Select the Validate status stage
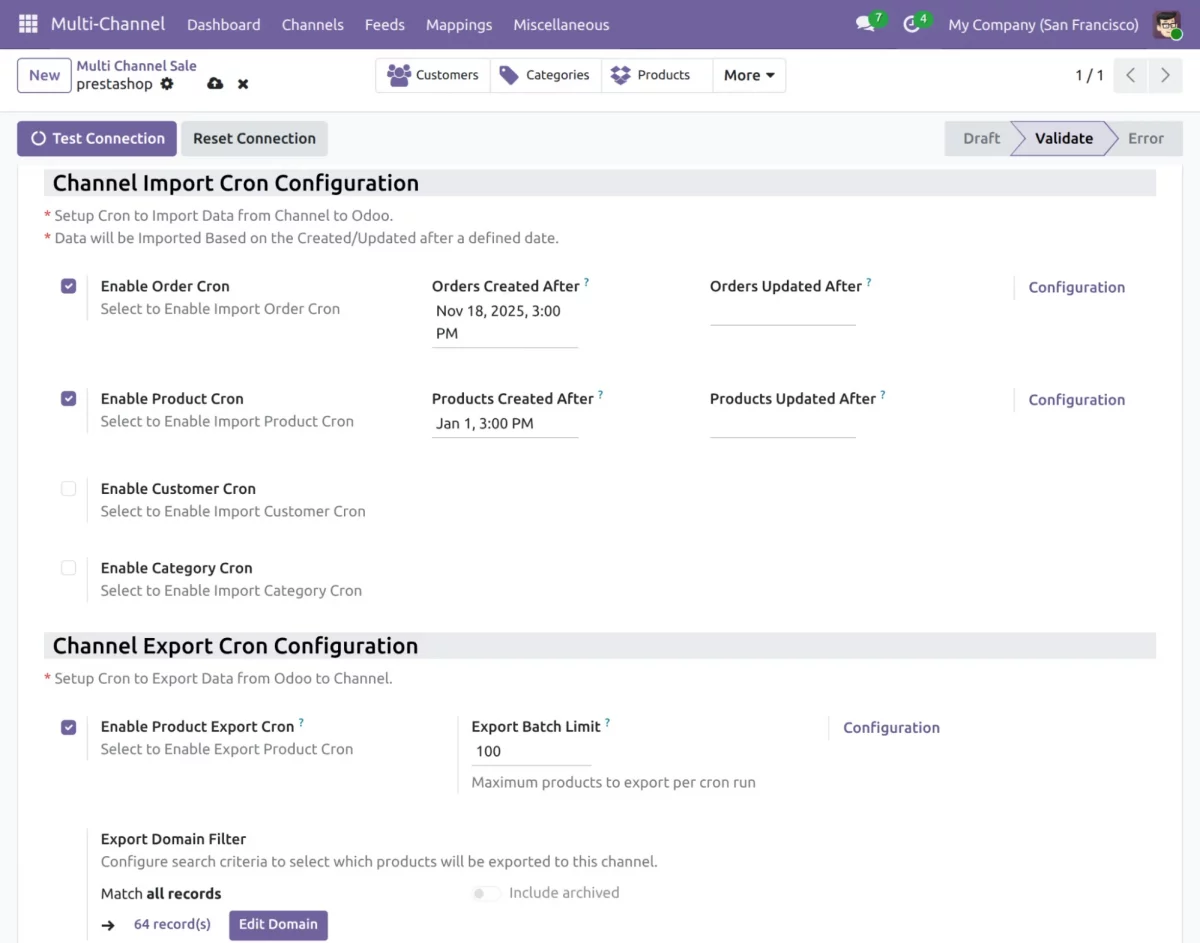The image size is (1200, 943). coord(1063,139)
